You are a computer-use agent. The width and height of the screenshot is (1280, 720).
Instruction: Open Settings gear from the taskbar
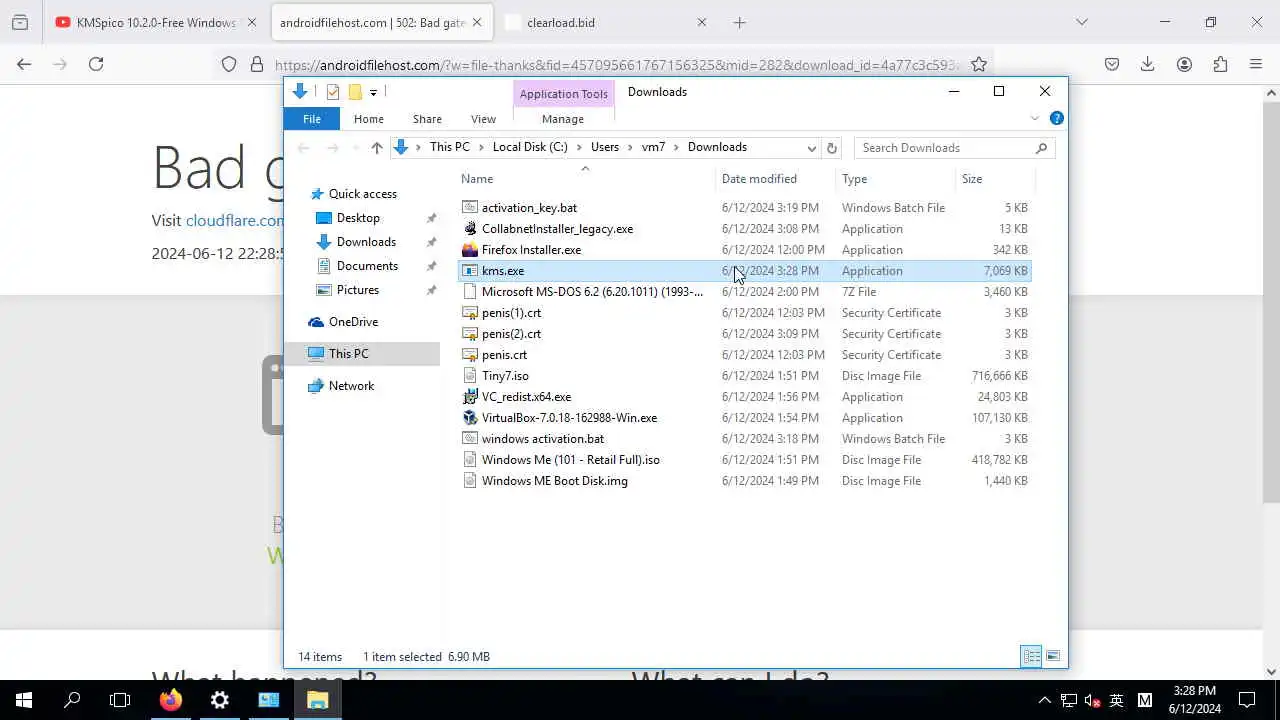[x=220, y=700]
